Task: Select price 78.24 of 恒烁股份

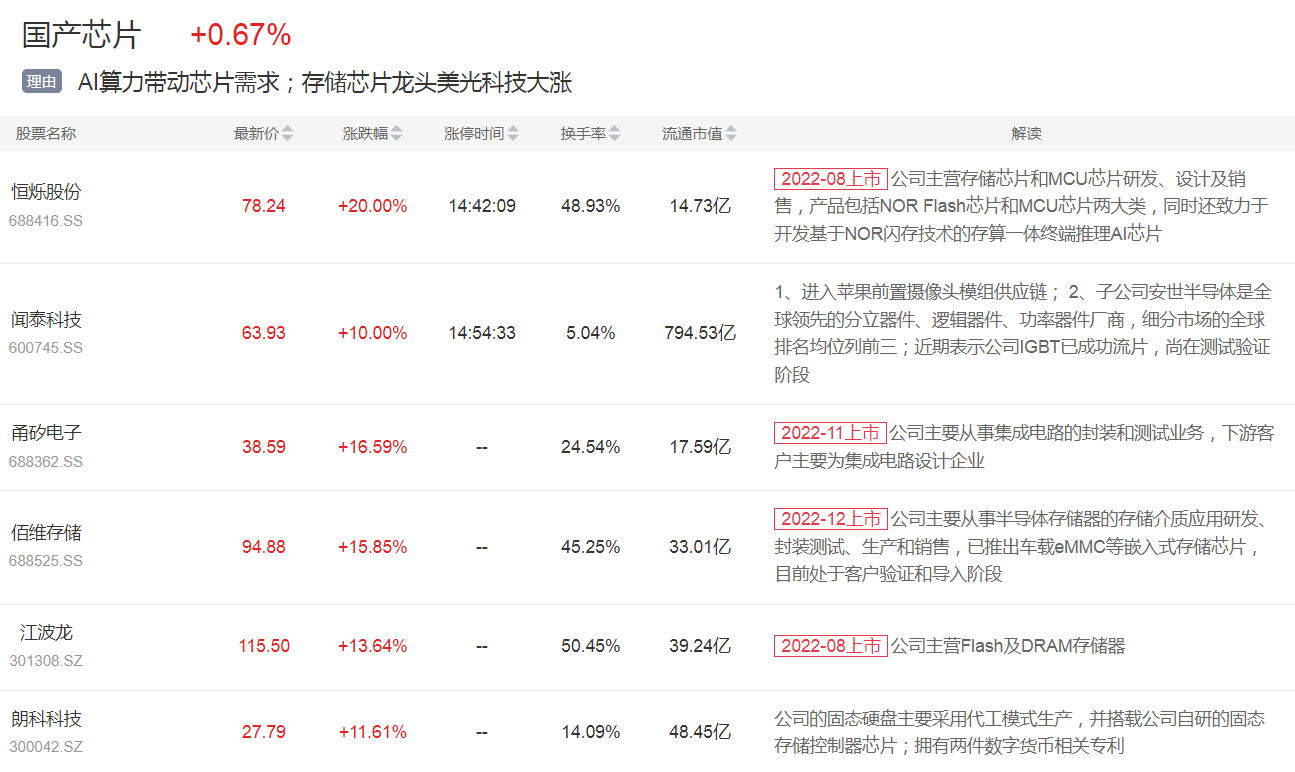Action: (264, 206)
